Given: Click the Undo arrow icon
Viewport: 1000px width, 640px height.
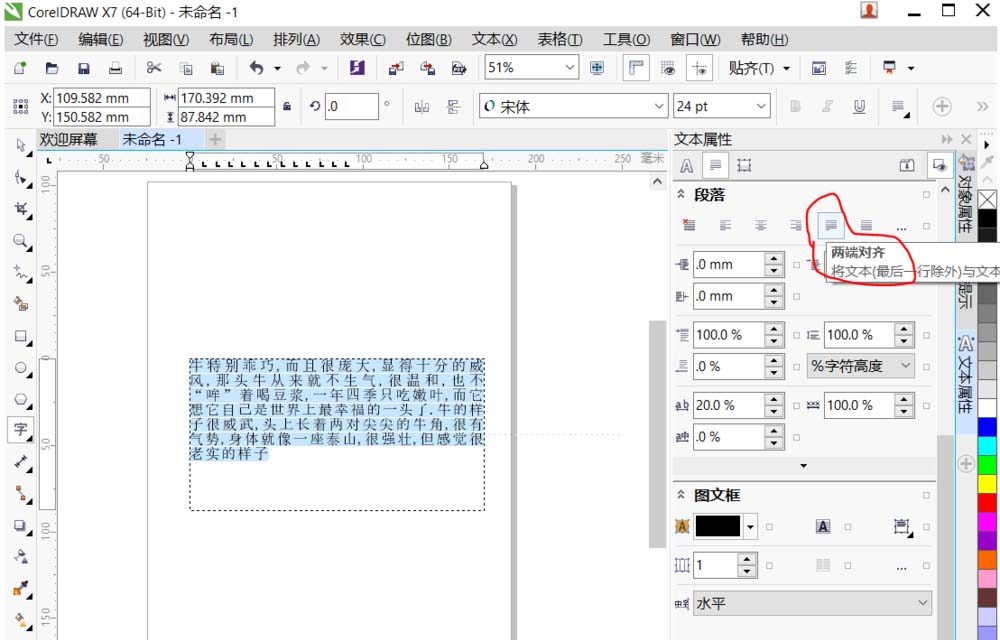Looking at the screenshot, I should point(256,68).
